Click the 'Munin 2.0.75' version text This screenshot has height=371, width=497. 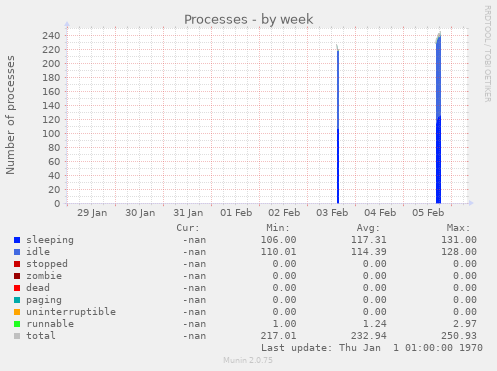[248, 360]
